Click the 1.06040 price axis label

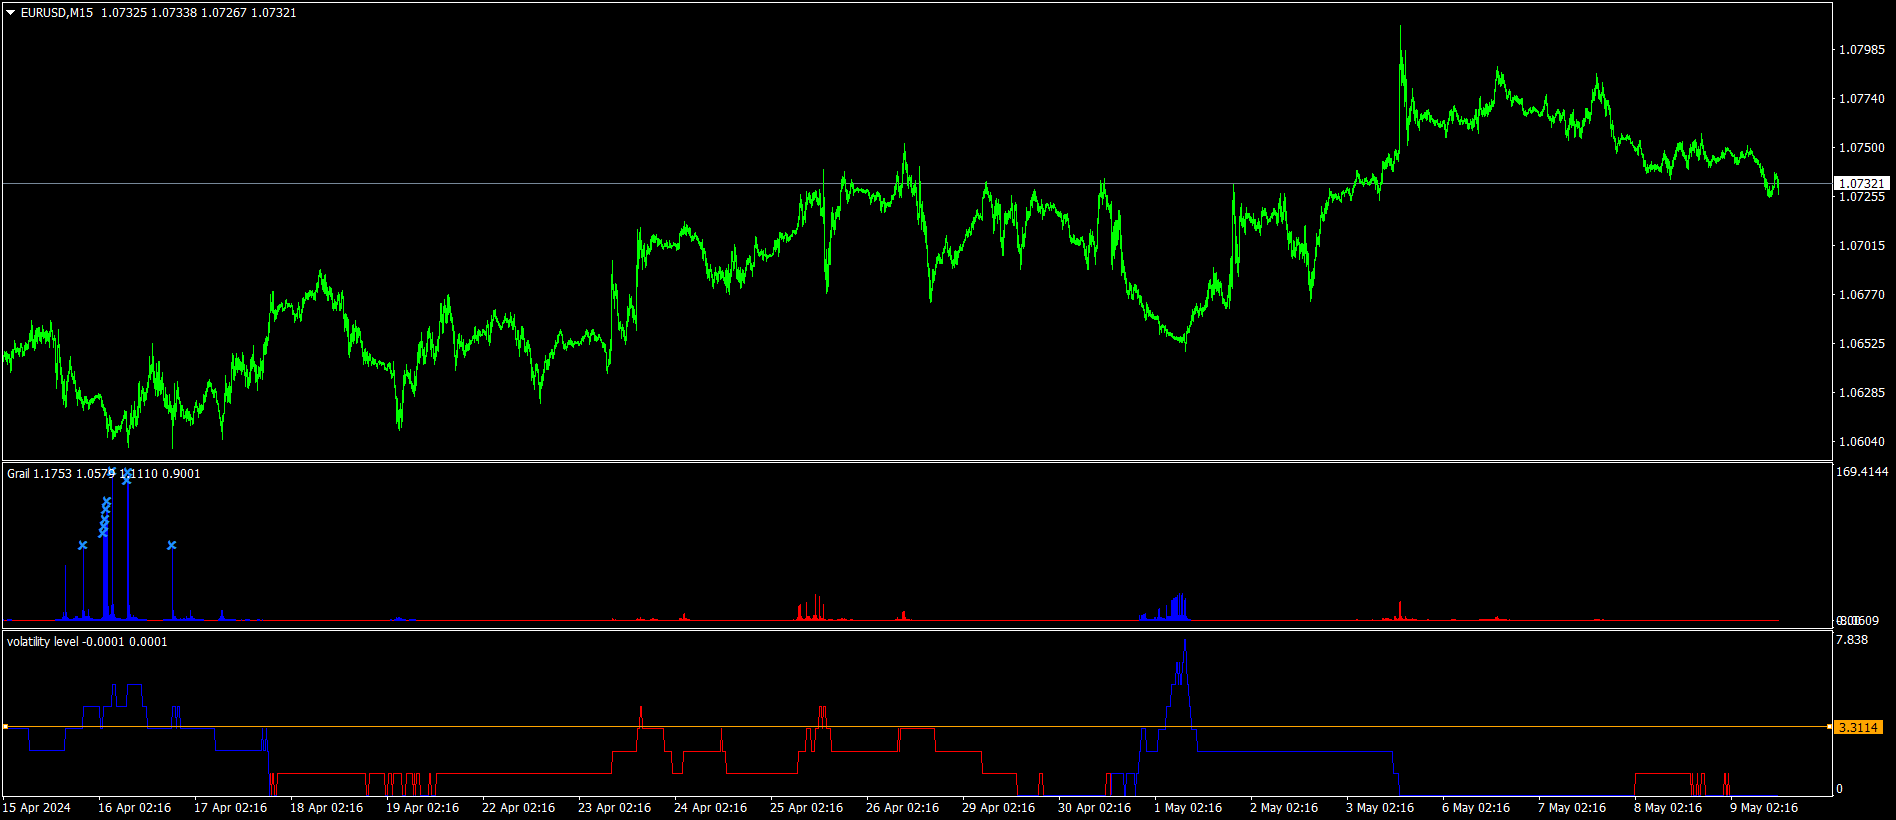1862,442
